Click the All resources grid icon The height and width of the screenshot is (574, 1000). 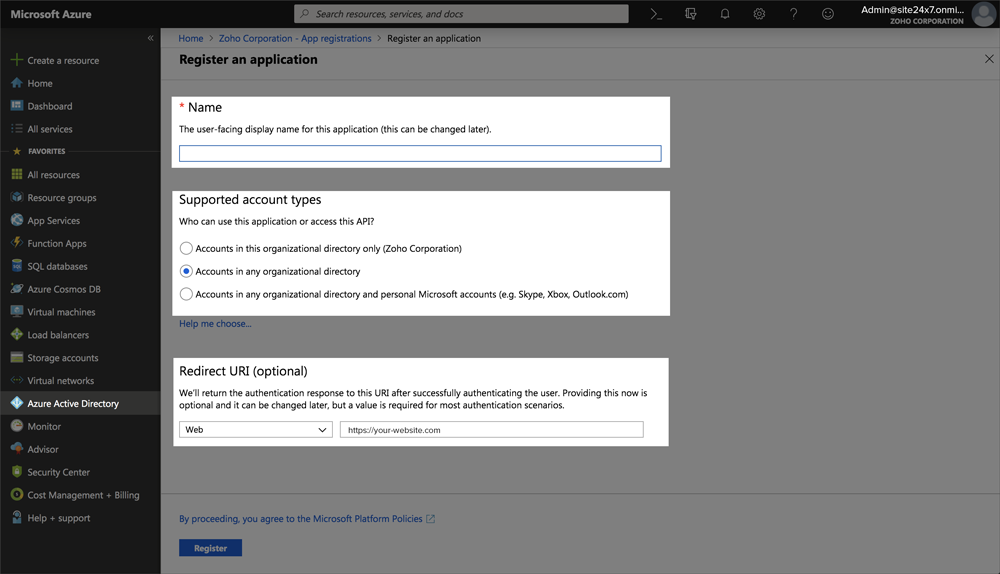(x=17, y=174)
